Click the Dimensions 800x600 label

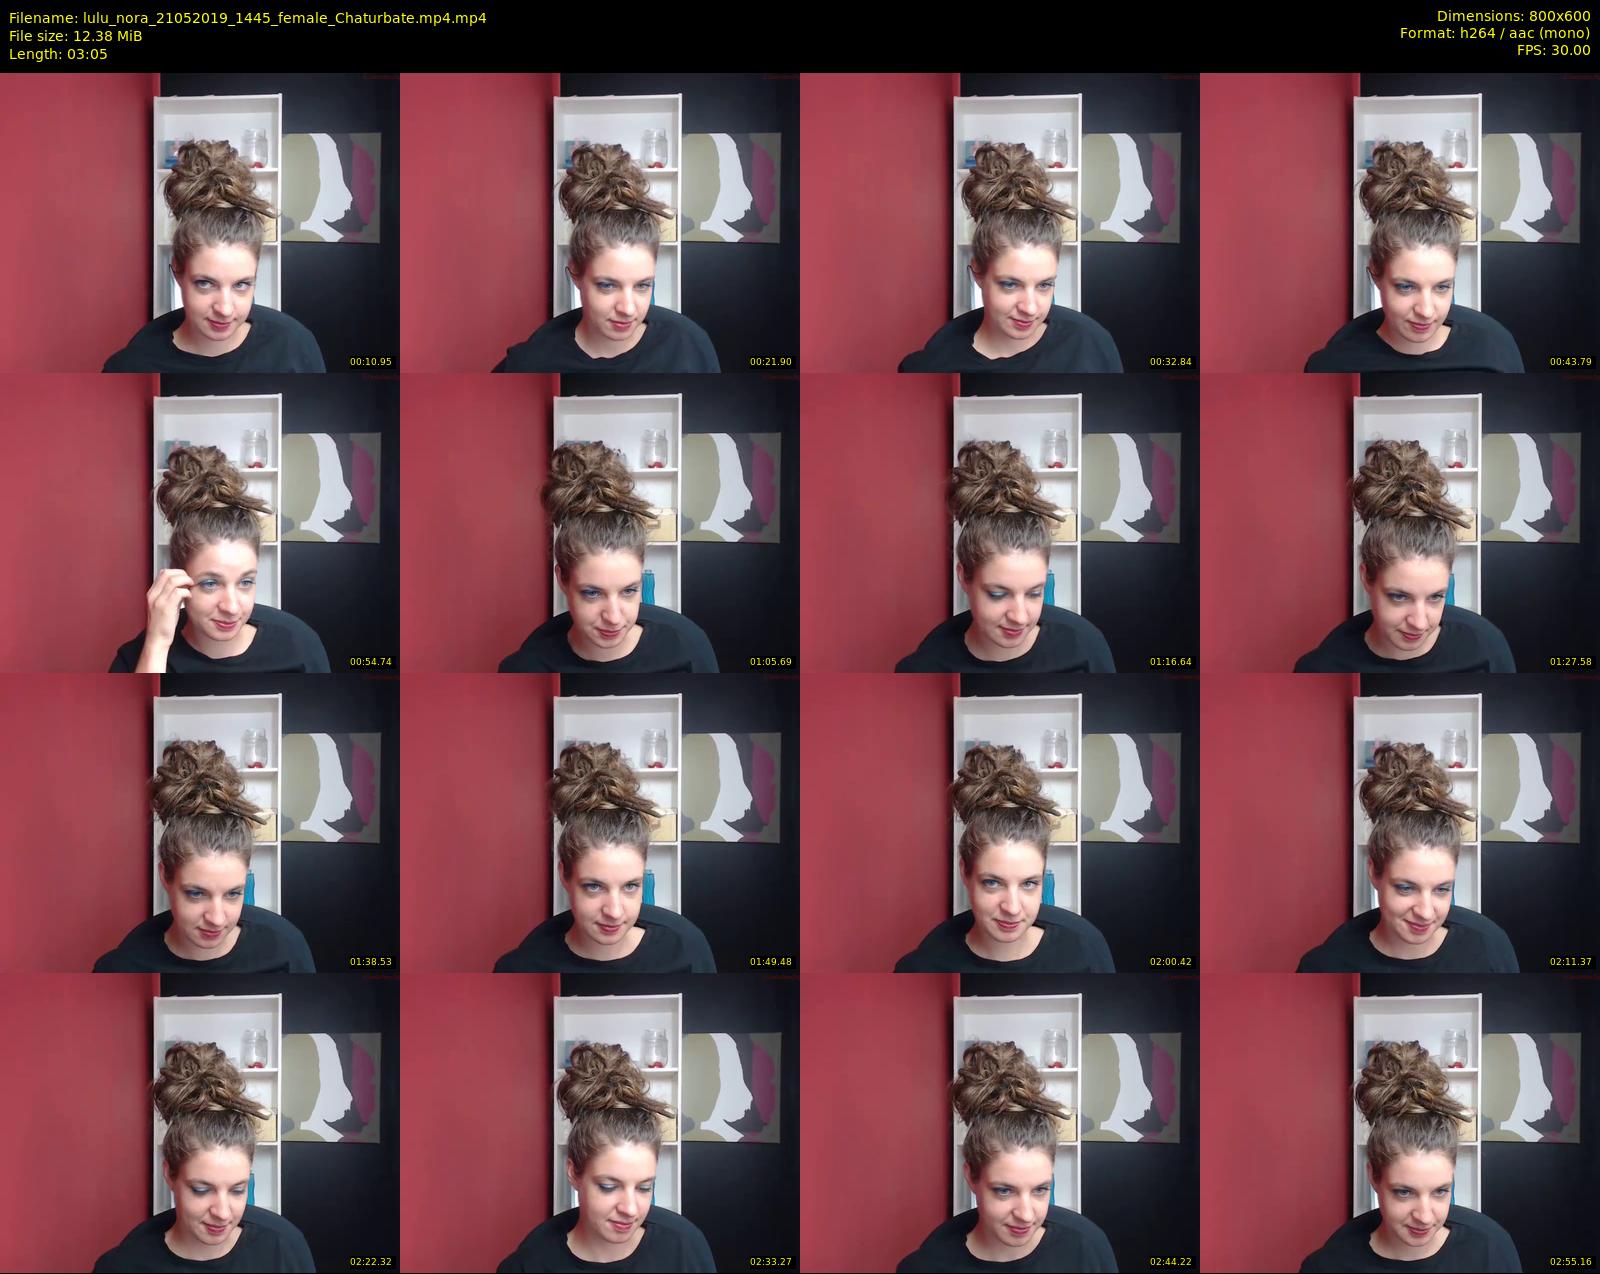pyautogui.click(x=1513, y=16)
